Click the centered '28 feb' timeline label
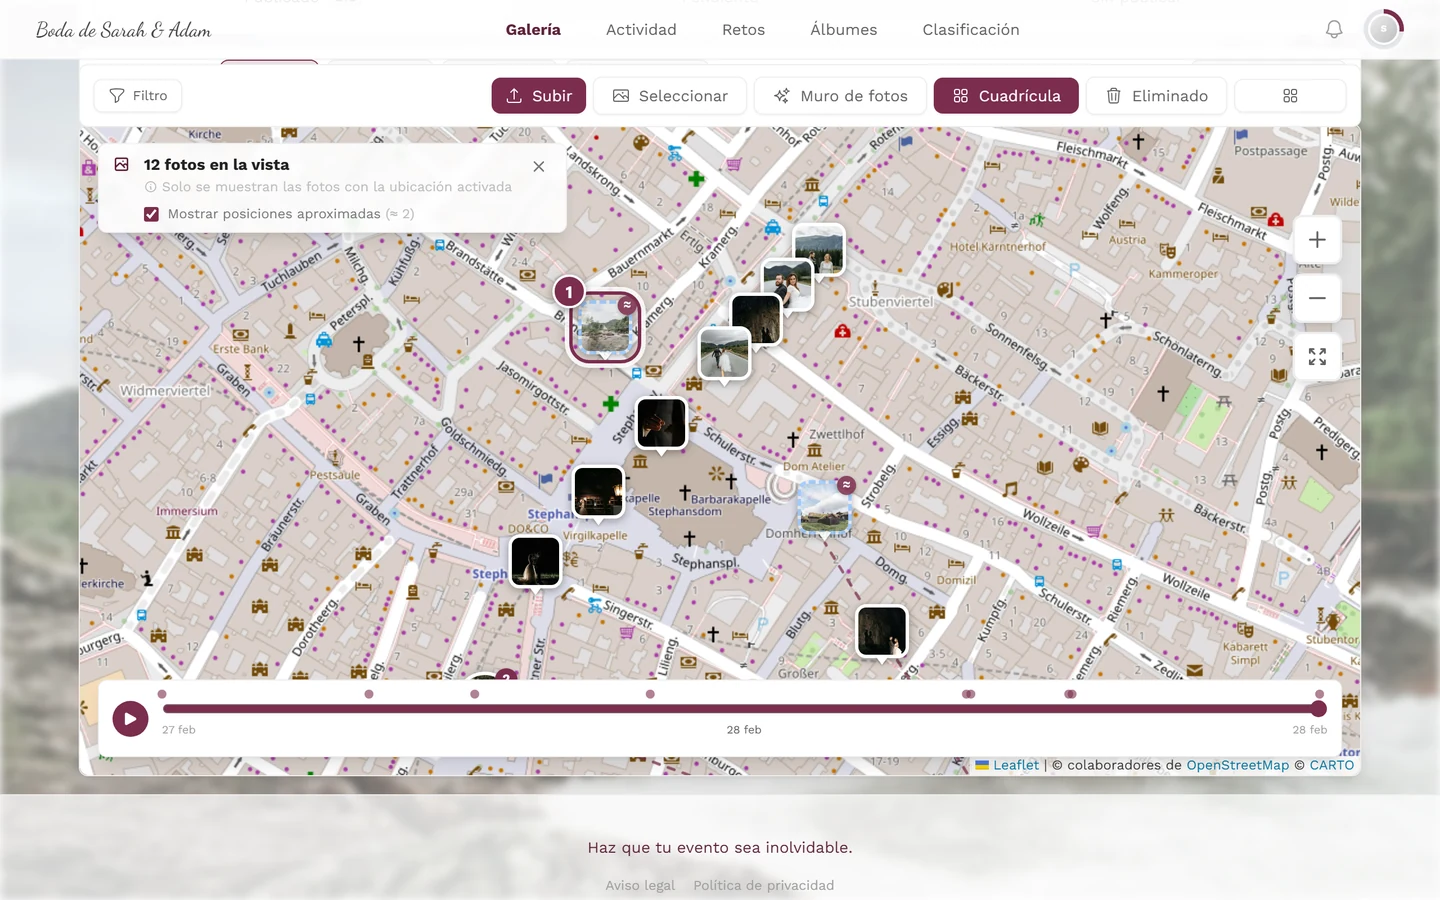Screen dimensions: 1440x900 coord(744,730)
